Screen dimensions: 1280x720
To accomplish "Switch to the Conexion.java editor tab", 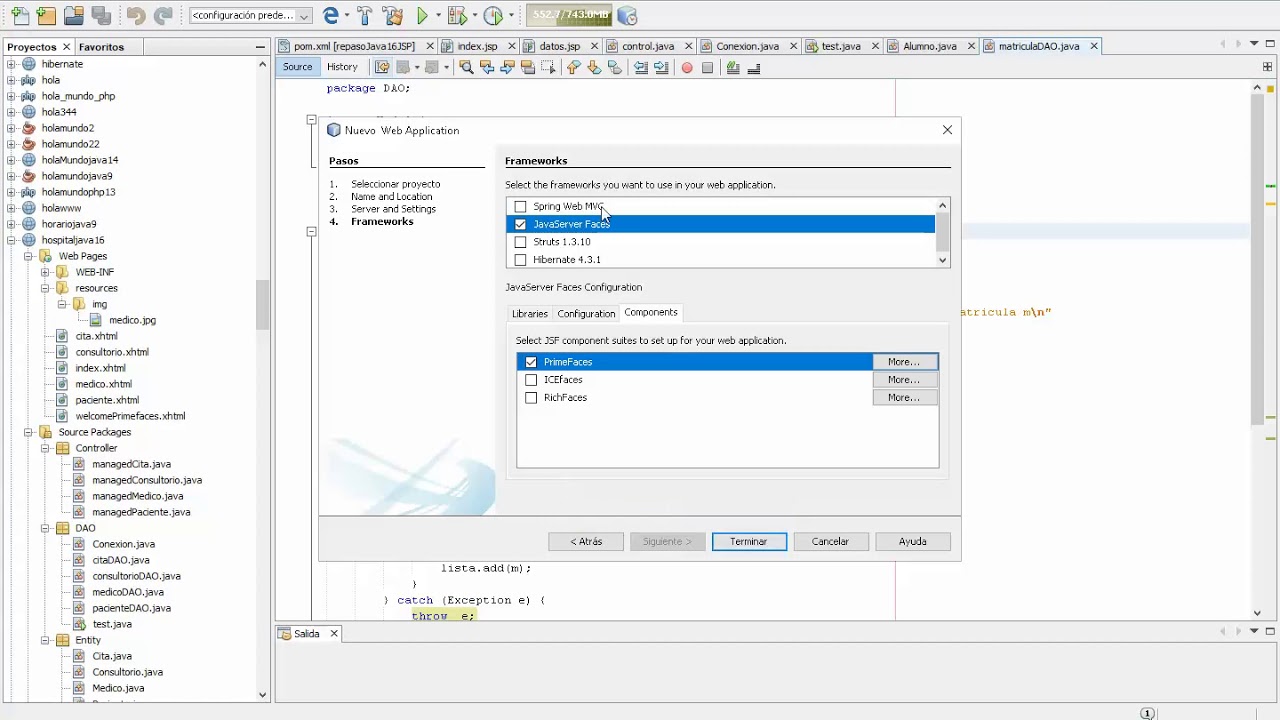I will (x=747, y=46).
